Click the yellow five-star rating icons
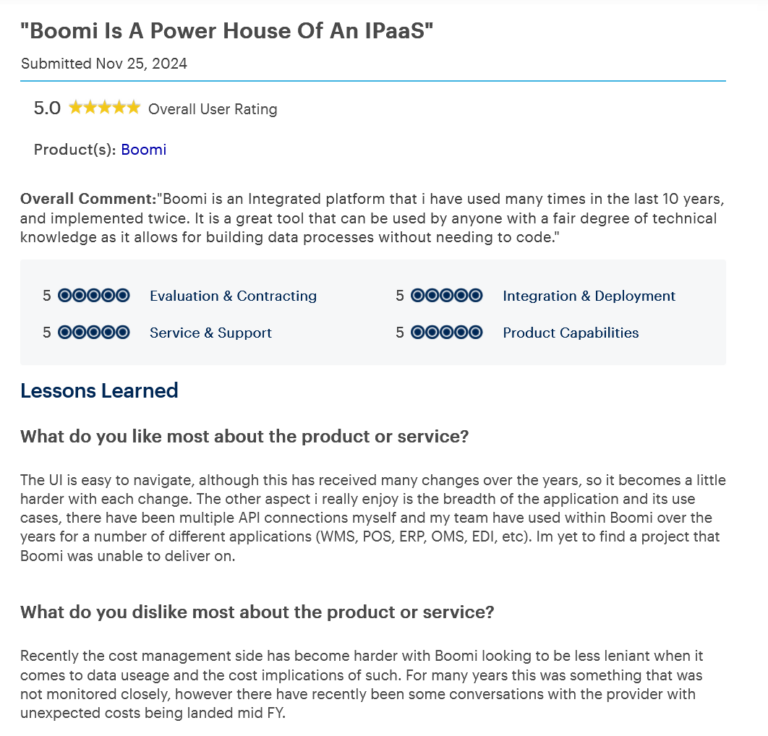The width and height of the screenshot is (768, 736). pyautogui.click(x=104, y=108)
